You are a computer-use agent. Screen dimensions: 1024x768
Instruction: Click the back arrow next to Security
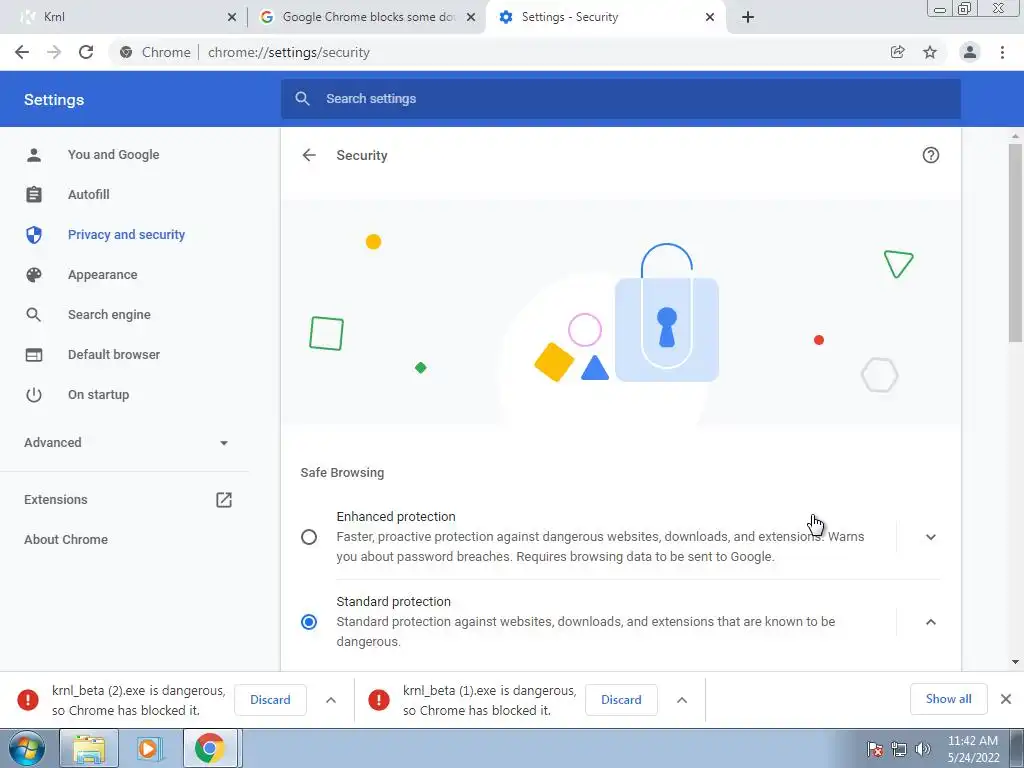click(309, 155)
